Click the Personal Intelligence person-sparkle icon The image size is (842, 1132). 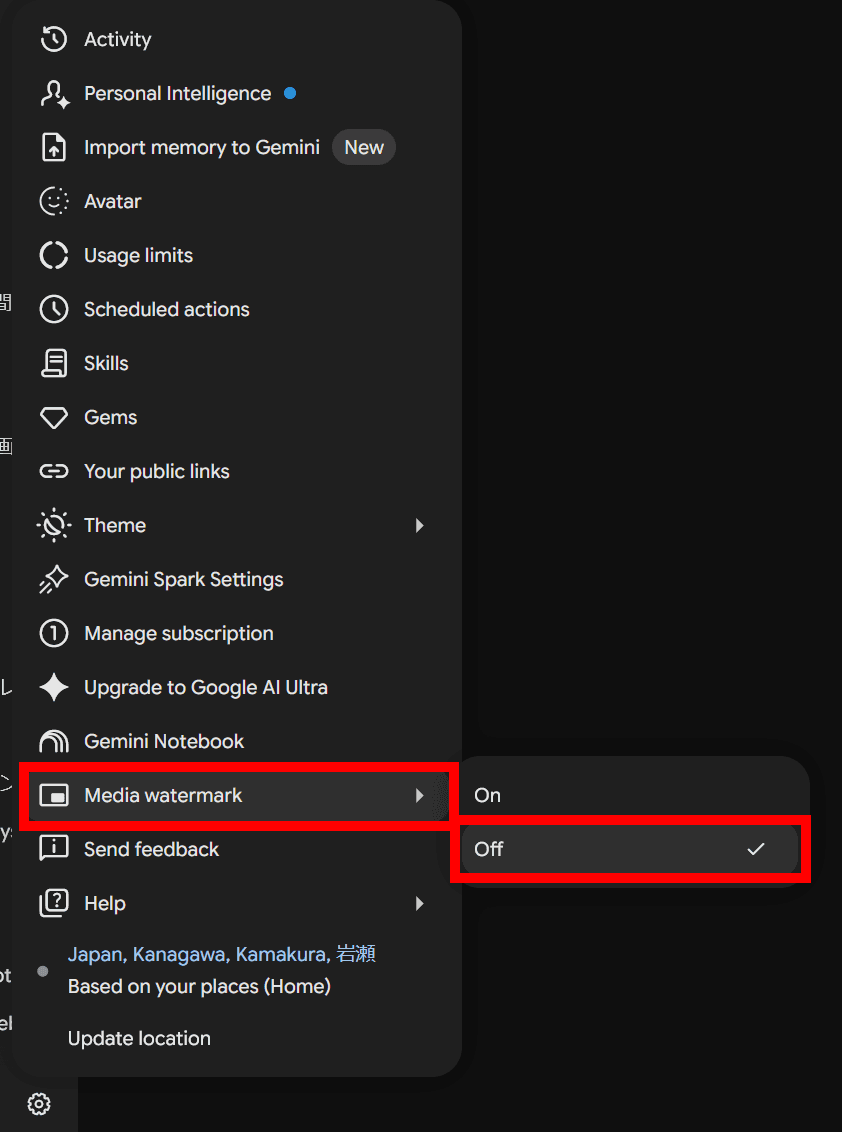(x=54, y=94)
